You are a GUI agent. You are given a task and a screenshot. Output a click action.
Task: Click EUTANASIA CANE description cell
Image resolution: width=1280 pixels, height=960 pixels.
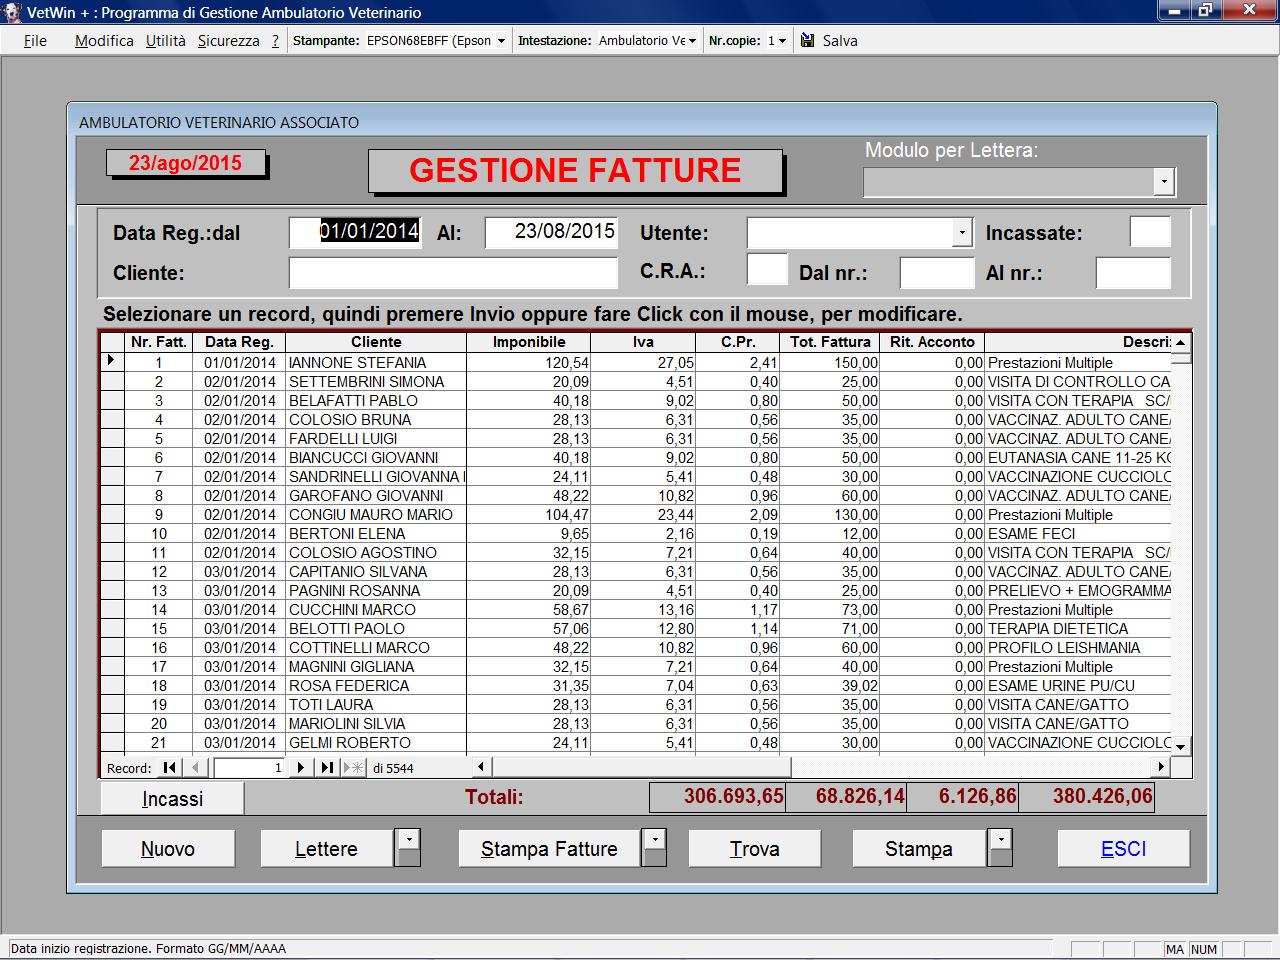pos(1078,458)
